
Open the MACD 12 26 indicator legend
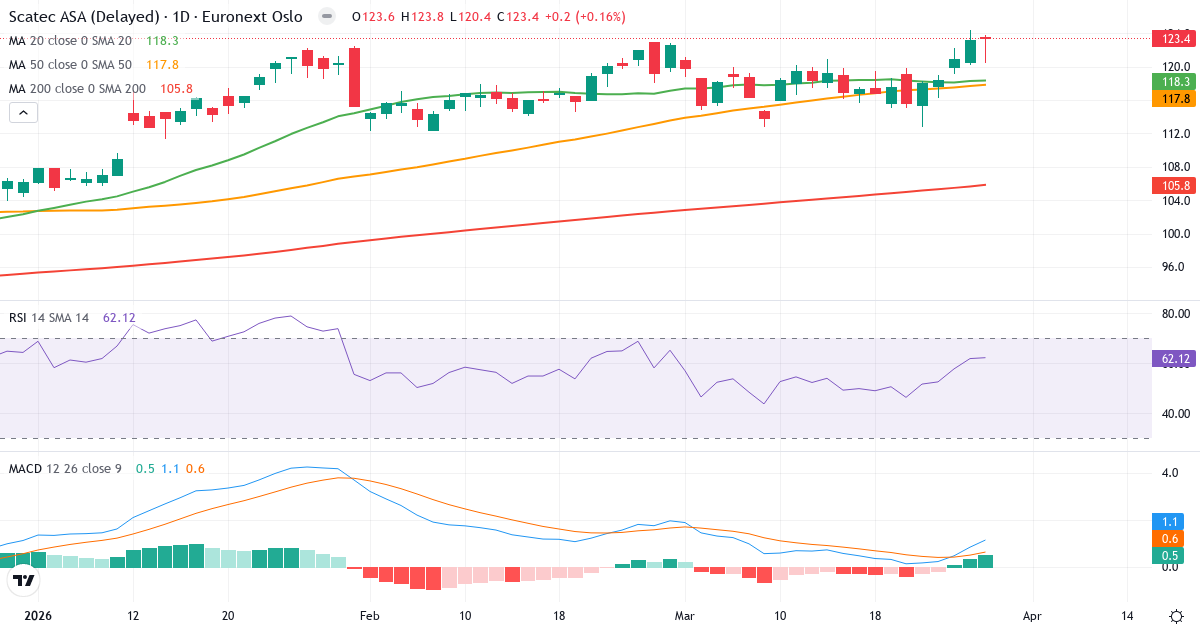[66, 469]
